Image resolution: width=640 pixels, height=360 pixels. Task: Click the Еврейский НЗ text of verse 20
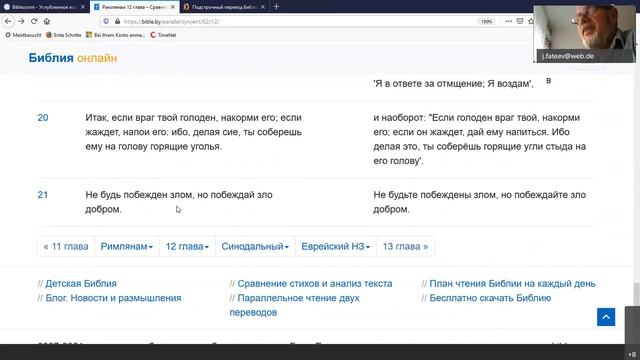pos(480,139)
